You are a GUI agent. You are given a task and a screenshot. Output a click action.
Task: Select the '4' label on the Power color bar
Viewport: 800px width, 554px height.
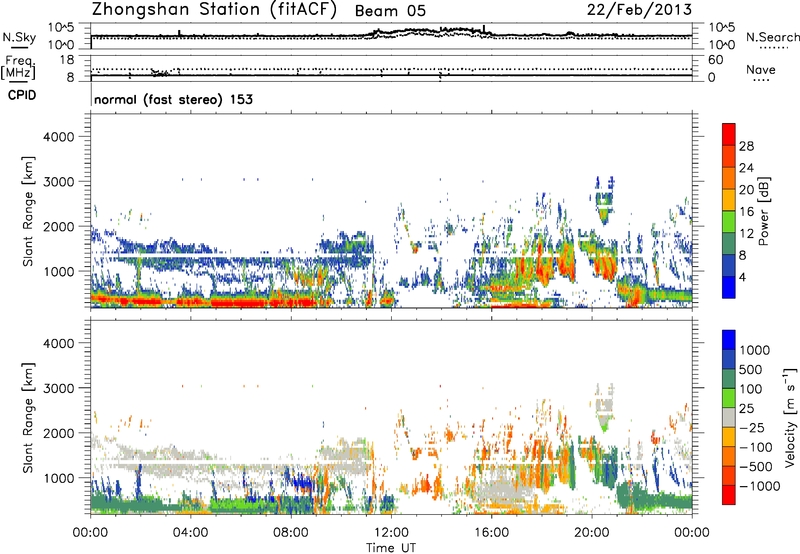(x=742, y=277)
